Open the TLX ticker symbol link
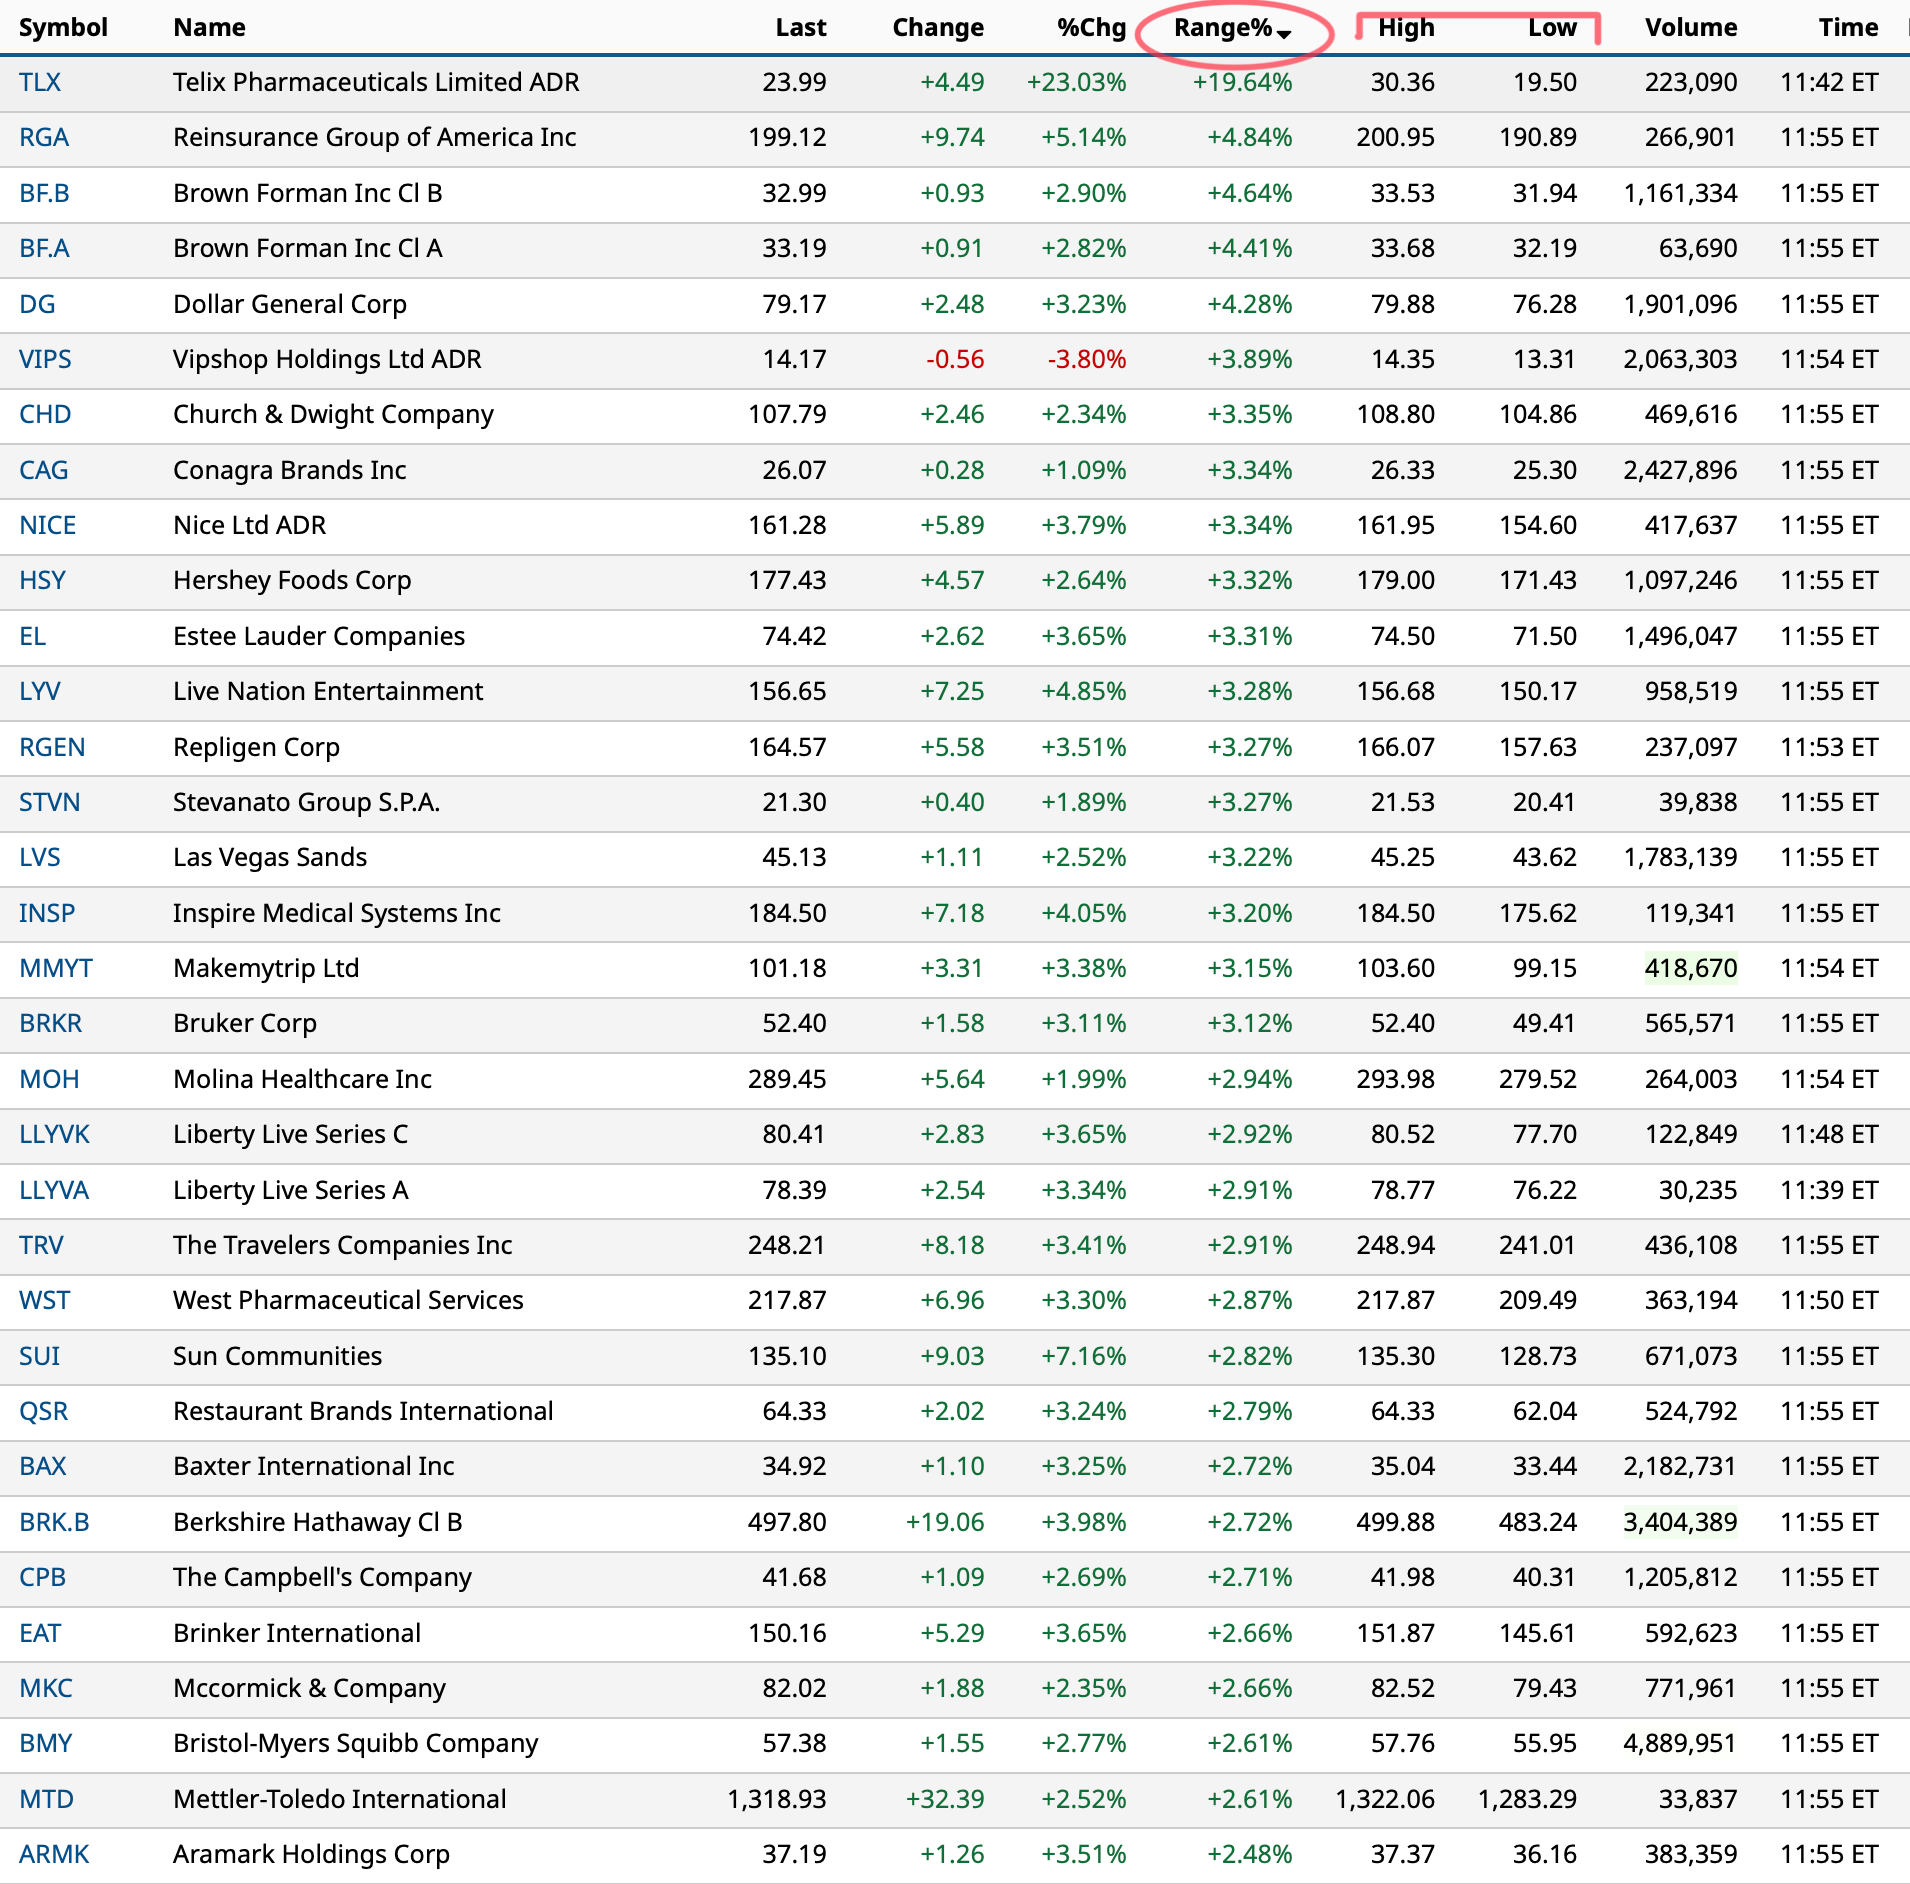Image resolution: width=1910 pixels, height=1884 pixels. [40, 82]
